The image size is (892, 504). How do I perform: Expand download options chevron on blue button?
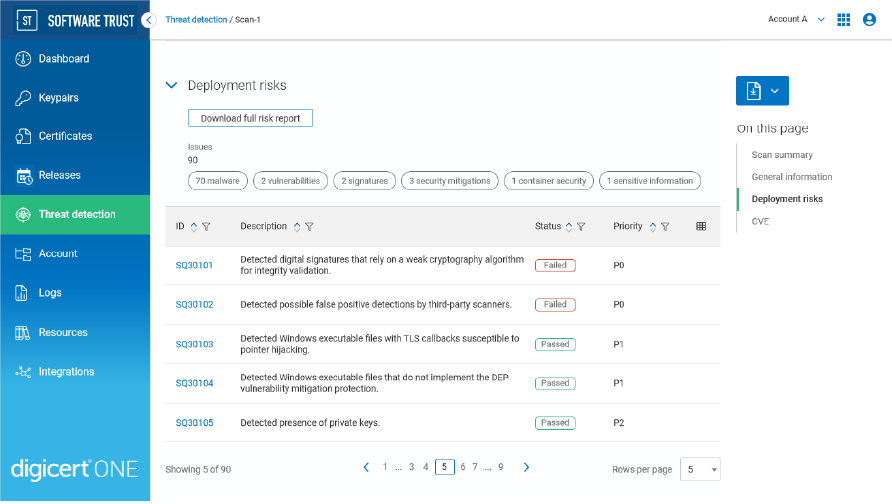click(x=775, y=91)
